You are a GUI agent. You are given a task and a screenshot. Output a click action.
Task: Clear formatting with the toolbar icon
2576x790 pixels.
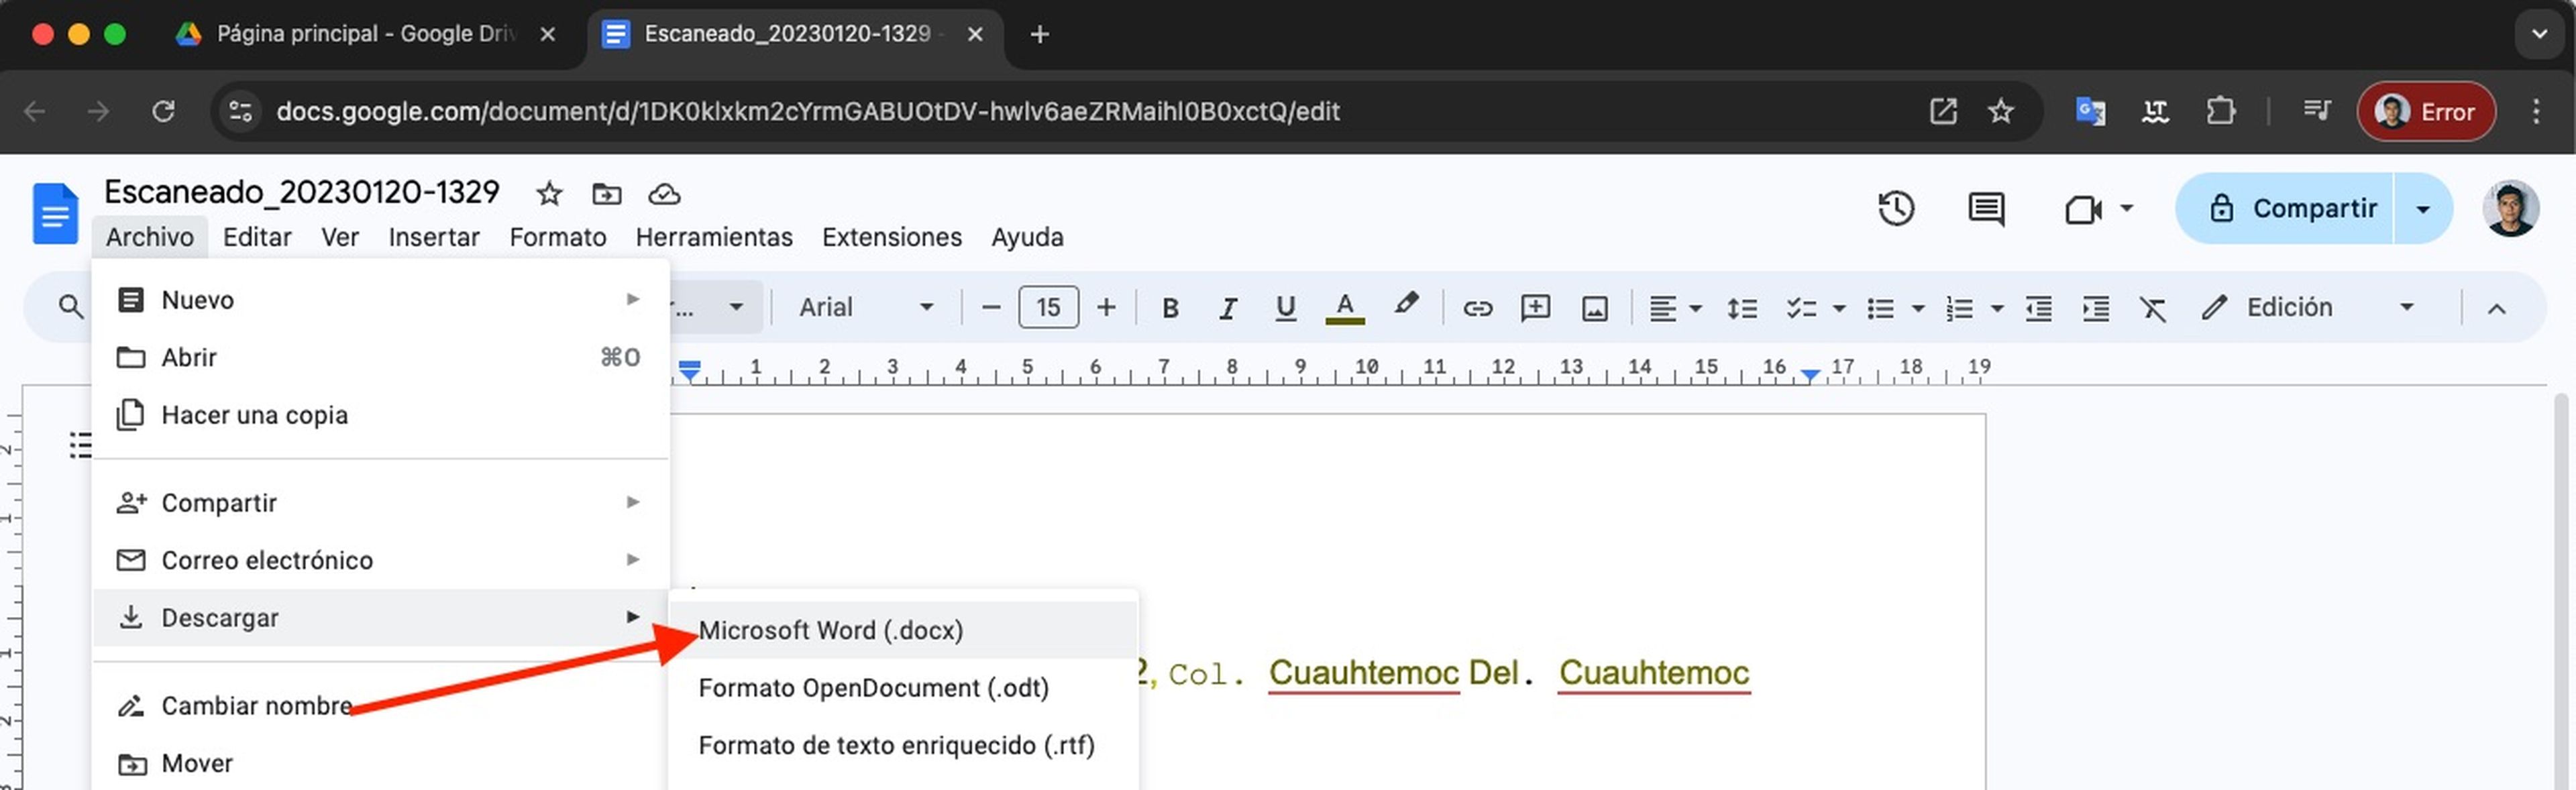click(2152, 308)
